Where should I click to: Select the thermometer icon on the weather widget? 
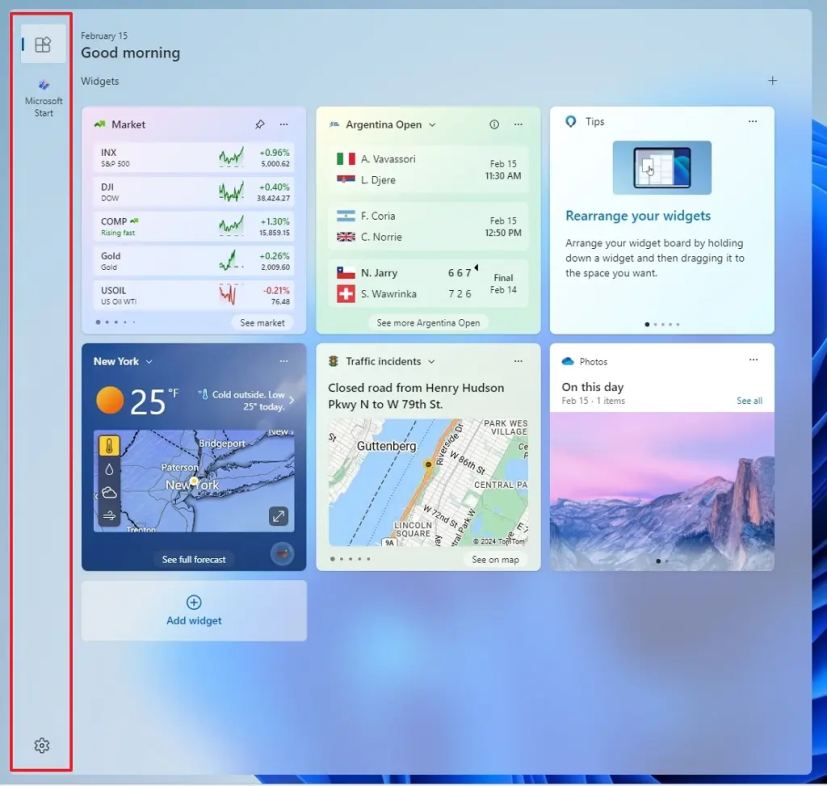(110, 446)
